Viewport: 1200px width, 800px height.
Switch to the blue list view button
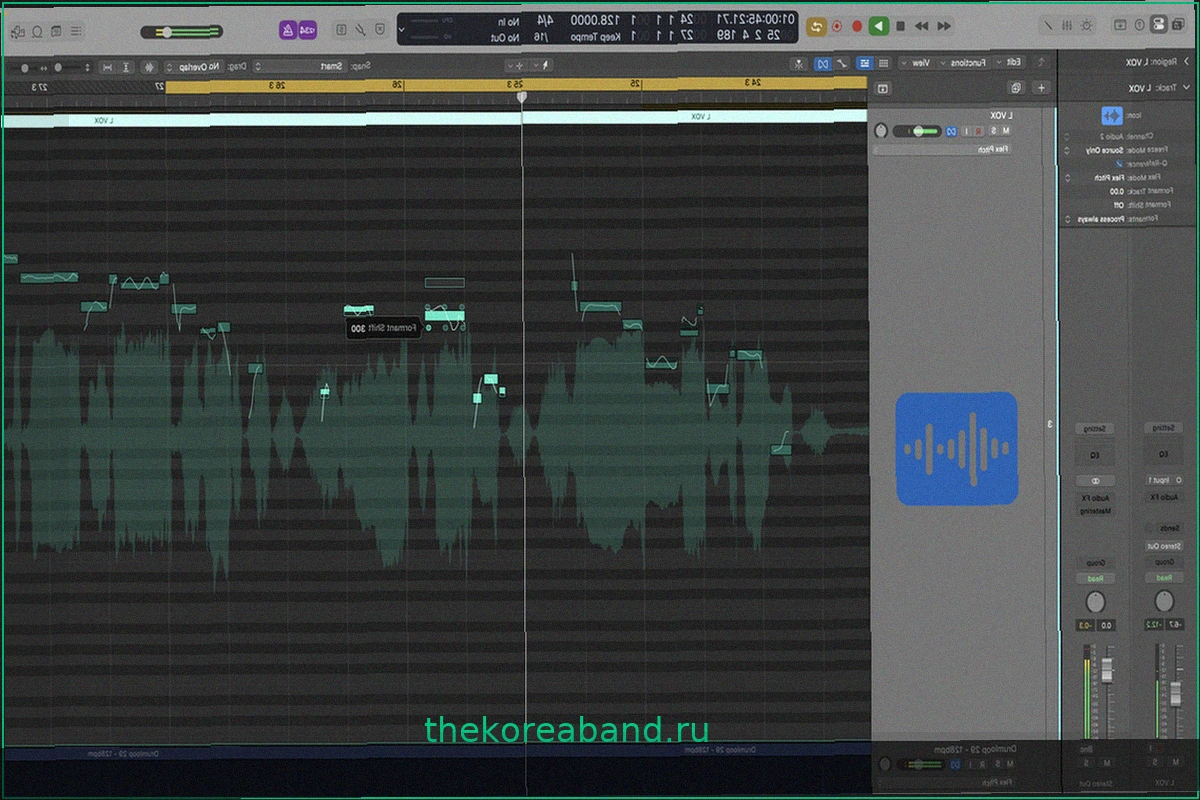(x=864, y=62)
